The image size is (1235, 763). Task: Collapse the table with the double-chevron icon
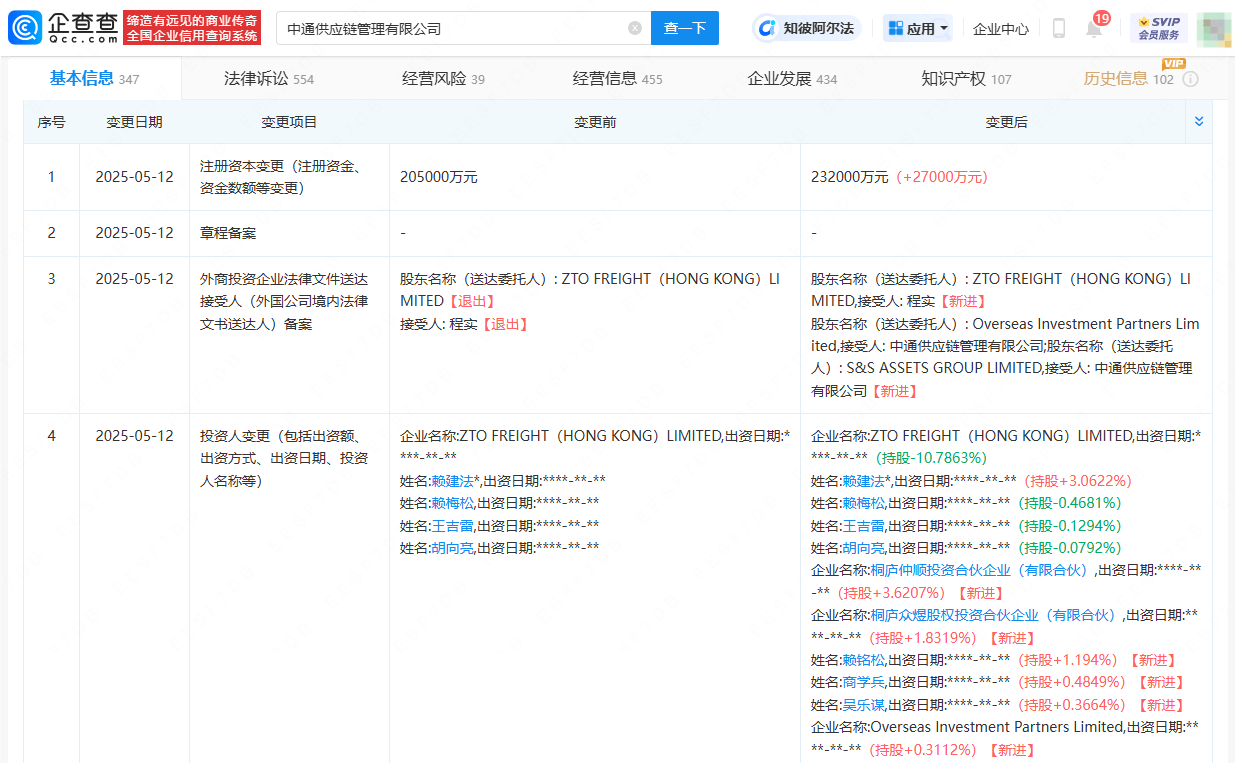tap(1199, 121)
